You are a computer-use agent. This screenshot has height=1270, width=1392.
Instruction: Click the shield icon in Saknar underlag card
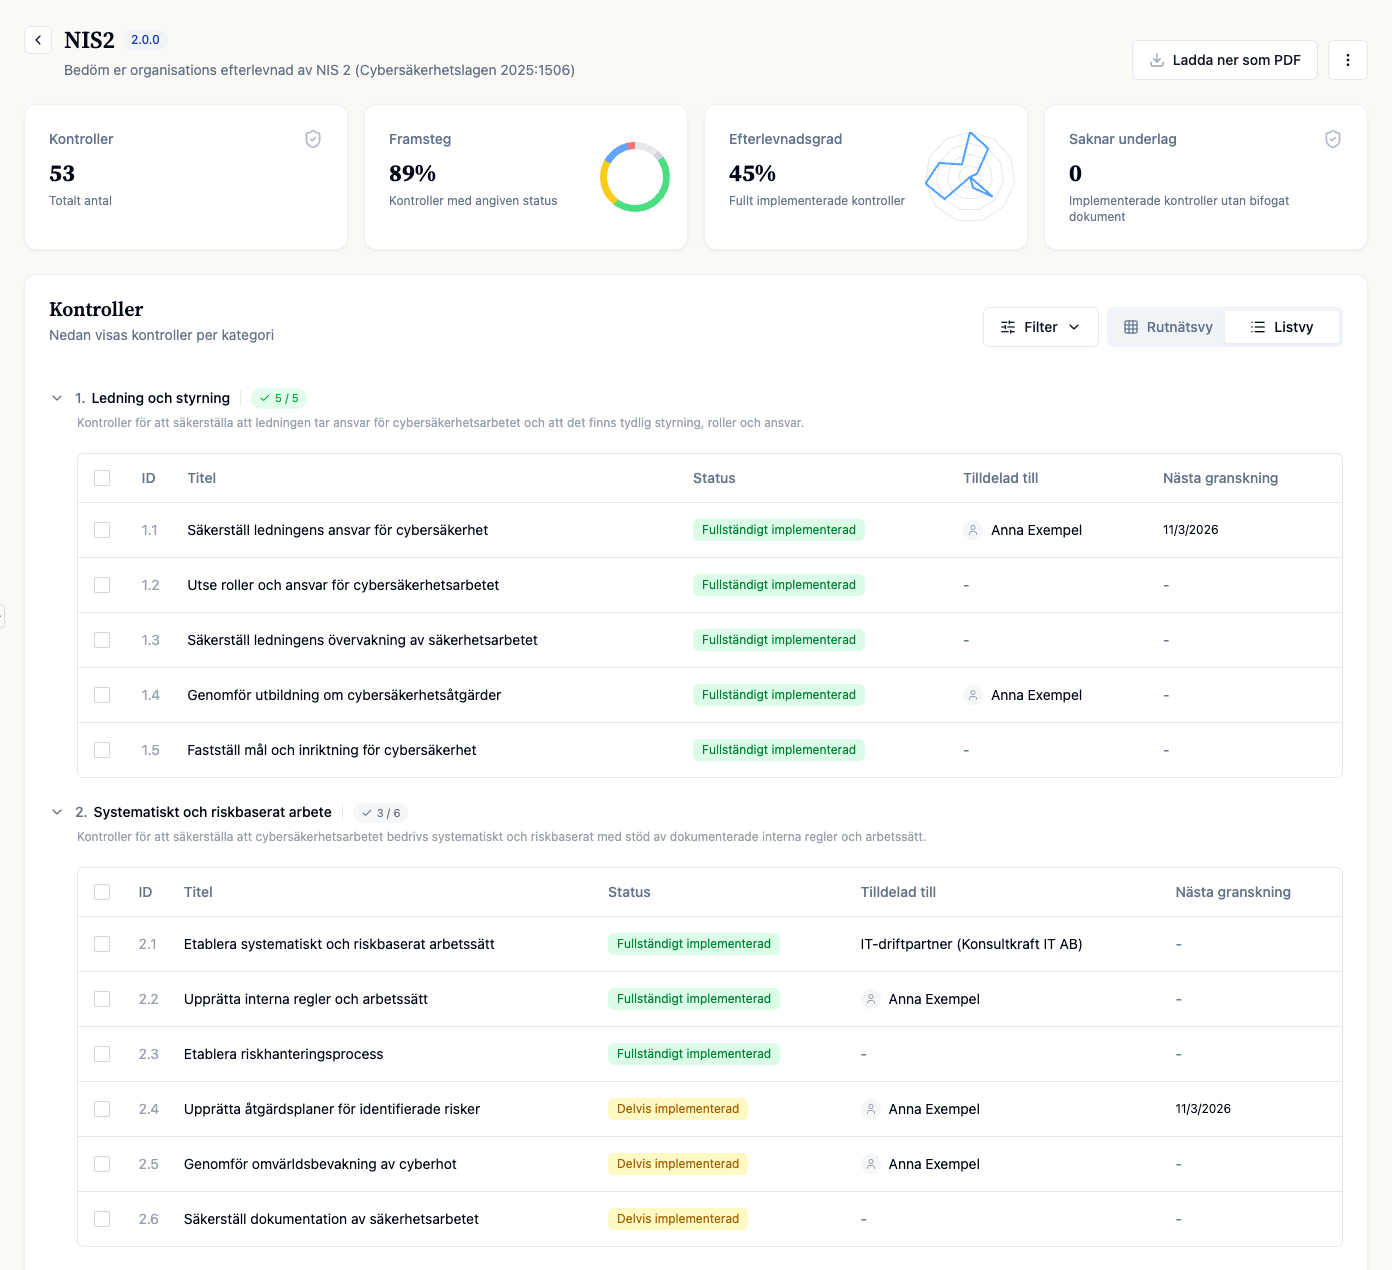[1333, 139]
